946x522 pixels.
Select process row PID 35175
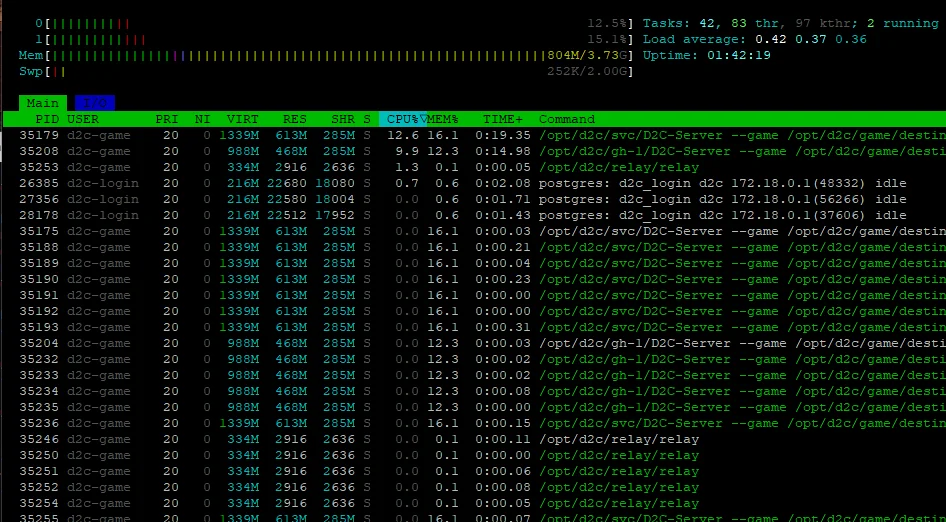pos(473,231)
